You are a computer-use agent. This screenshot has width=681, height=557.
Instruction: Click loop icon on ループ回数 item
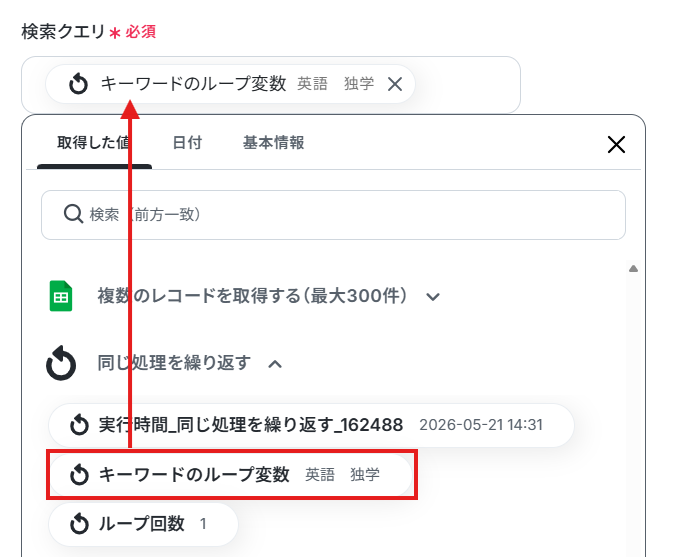[x=79, y=524]
